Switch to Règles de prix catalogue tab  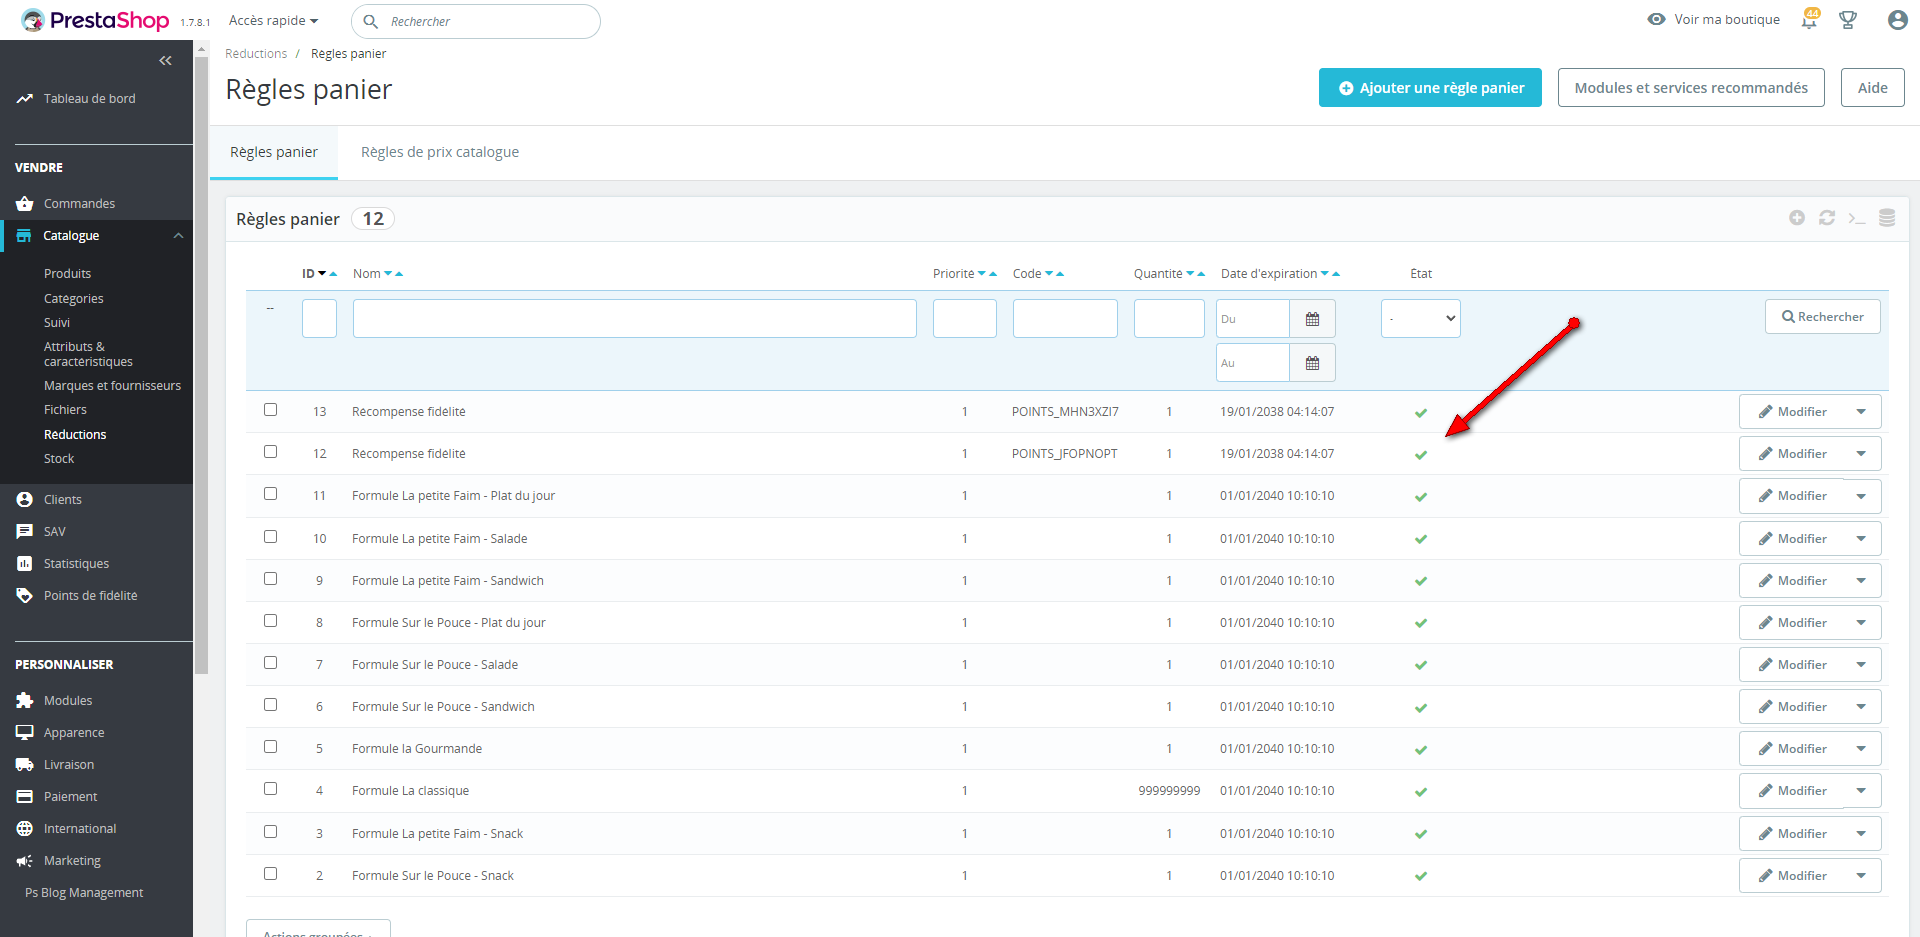[x=440, y=152]
